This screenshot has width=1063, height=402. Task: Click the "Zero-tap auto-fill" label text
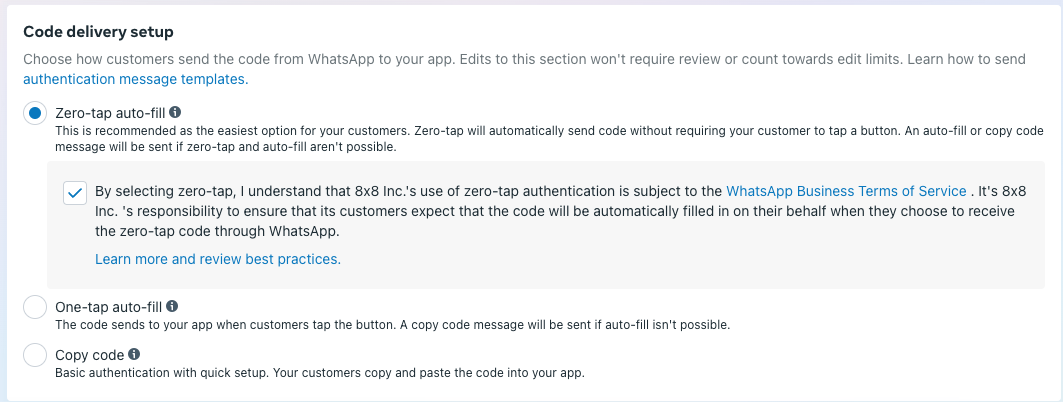point(111,113)
